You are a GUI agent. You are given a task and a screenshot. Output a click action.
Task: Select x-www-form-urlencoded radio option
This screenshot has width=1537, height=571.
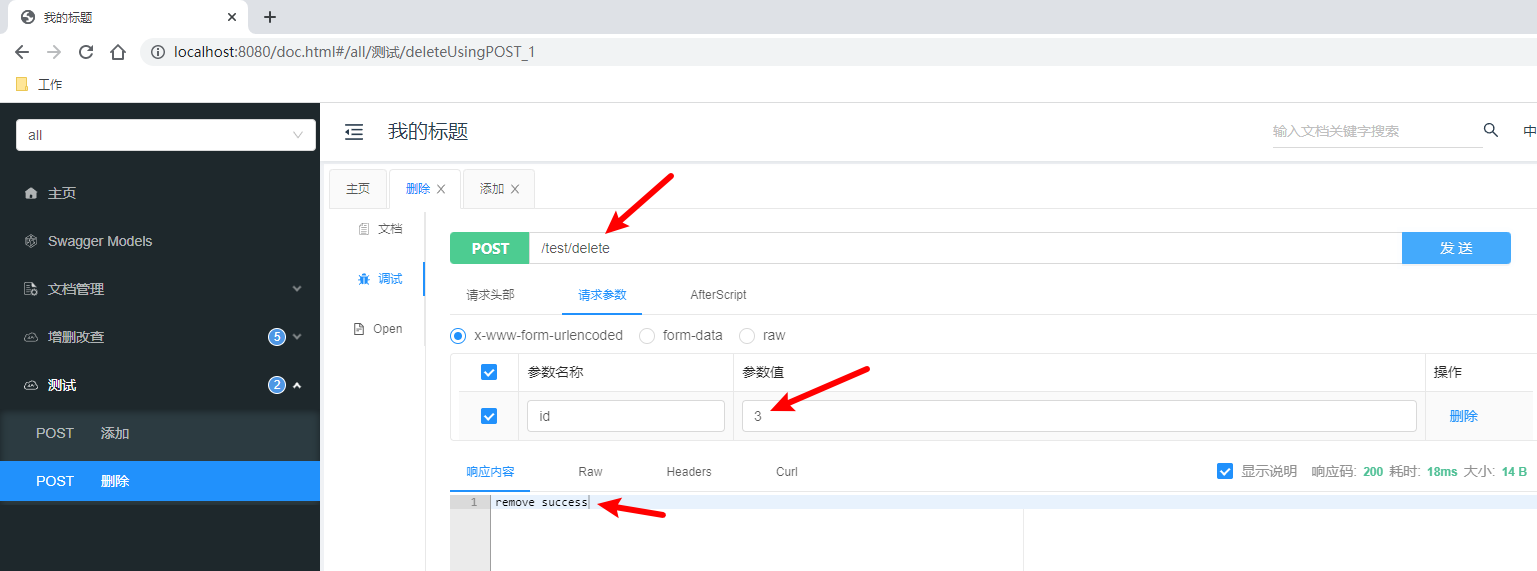[458, 336]
